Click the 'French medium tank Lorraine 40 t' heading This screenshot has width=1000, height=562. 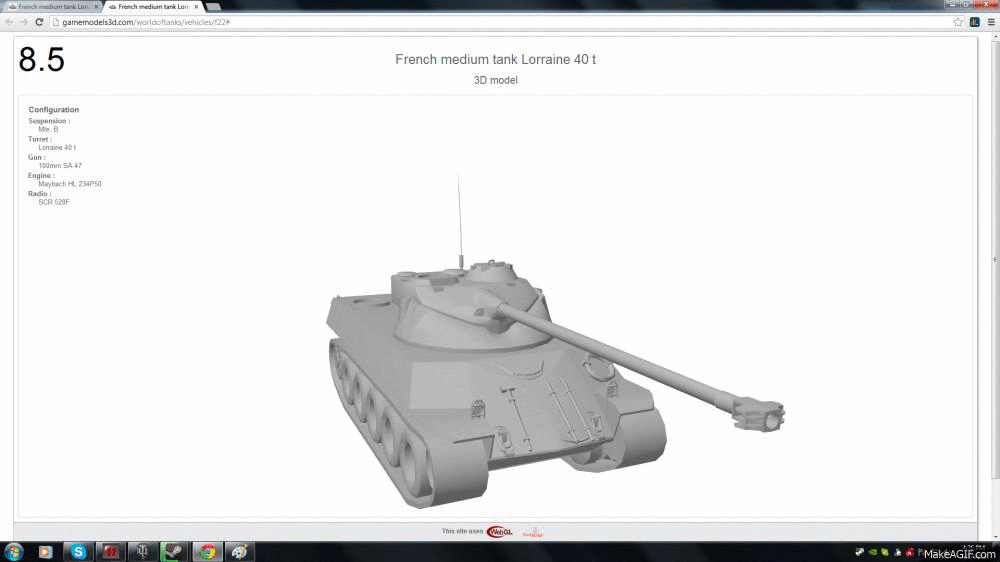(496, 59)
